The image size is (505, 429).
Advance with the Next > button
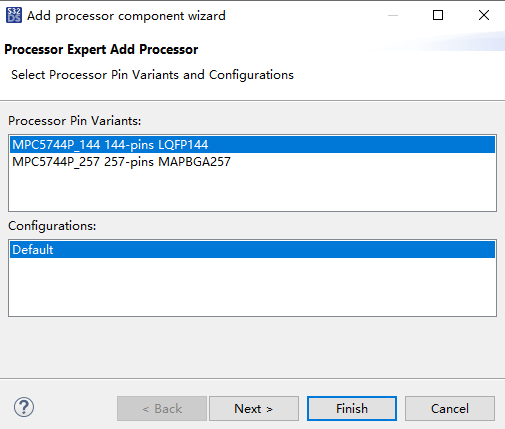pyautogui.click(x=254, y=408)
